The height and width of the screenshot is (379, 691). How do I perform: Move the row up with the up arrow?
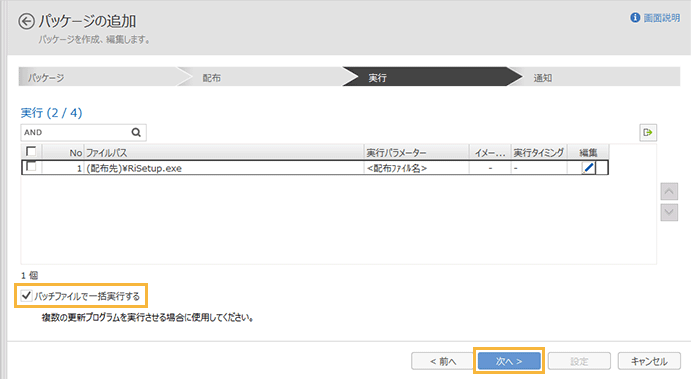click(x=669, y=192)
